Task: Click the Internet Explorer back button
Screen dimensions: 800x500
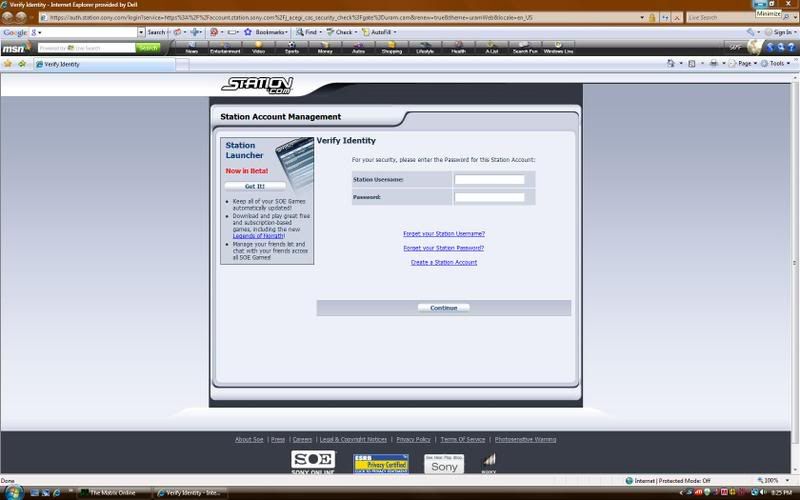Action: pos(8,18)
